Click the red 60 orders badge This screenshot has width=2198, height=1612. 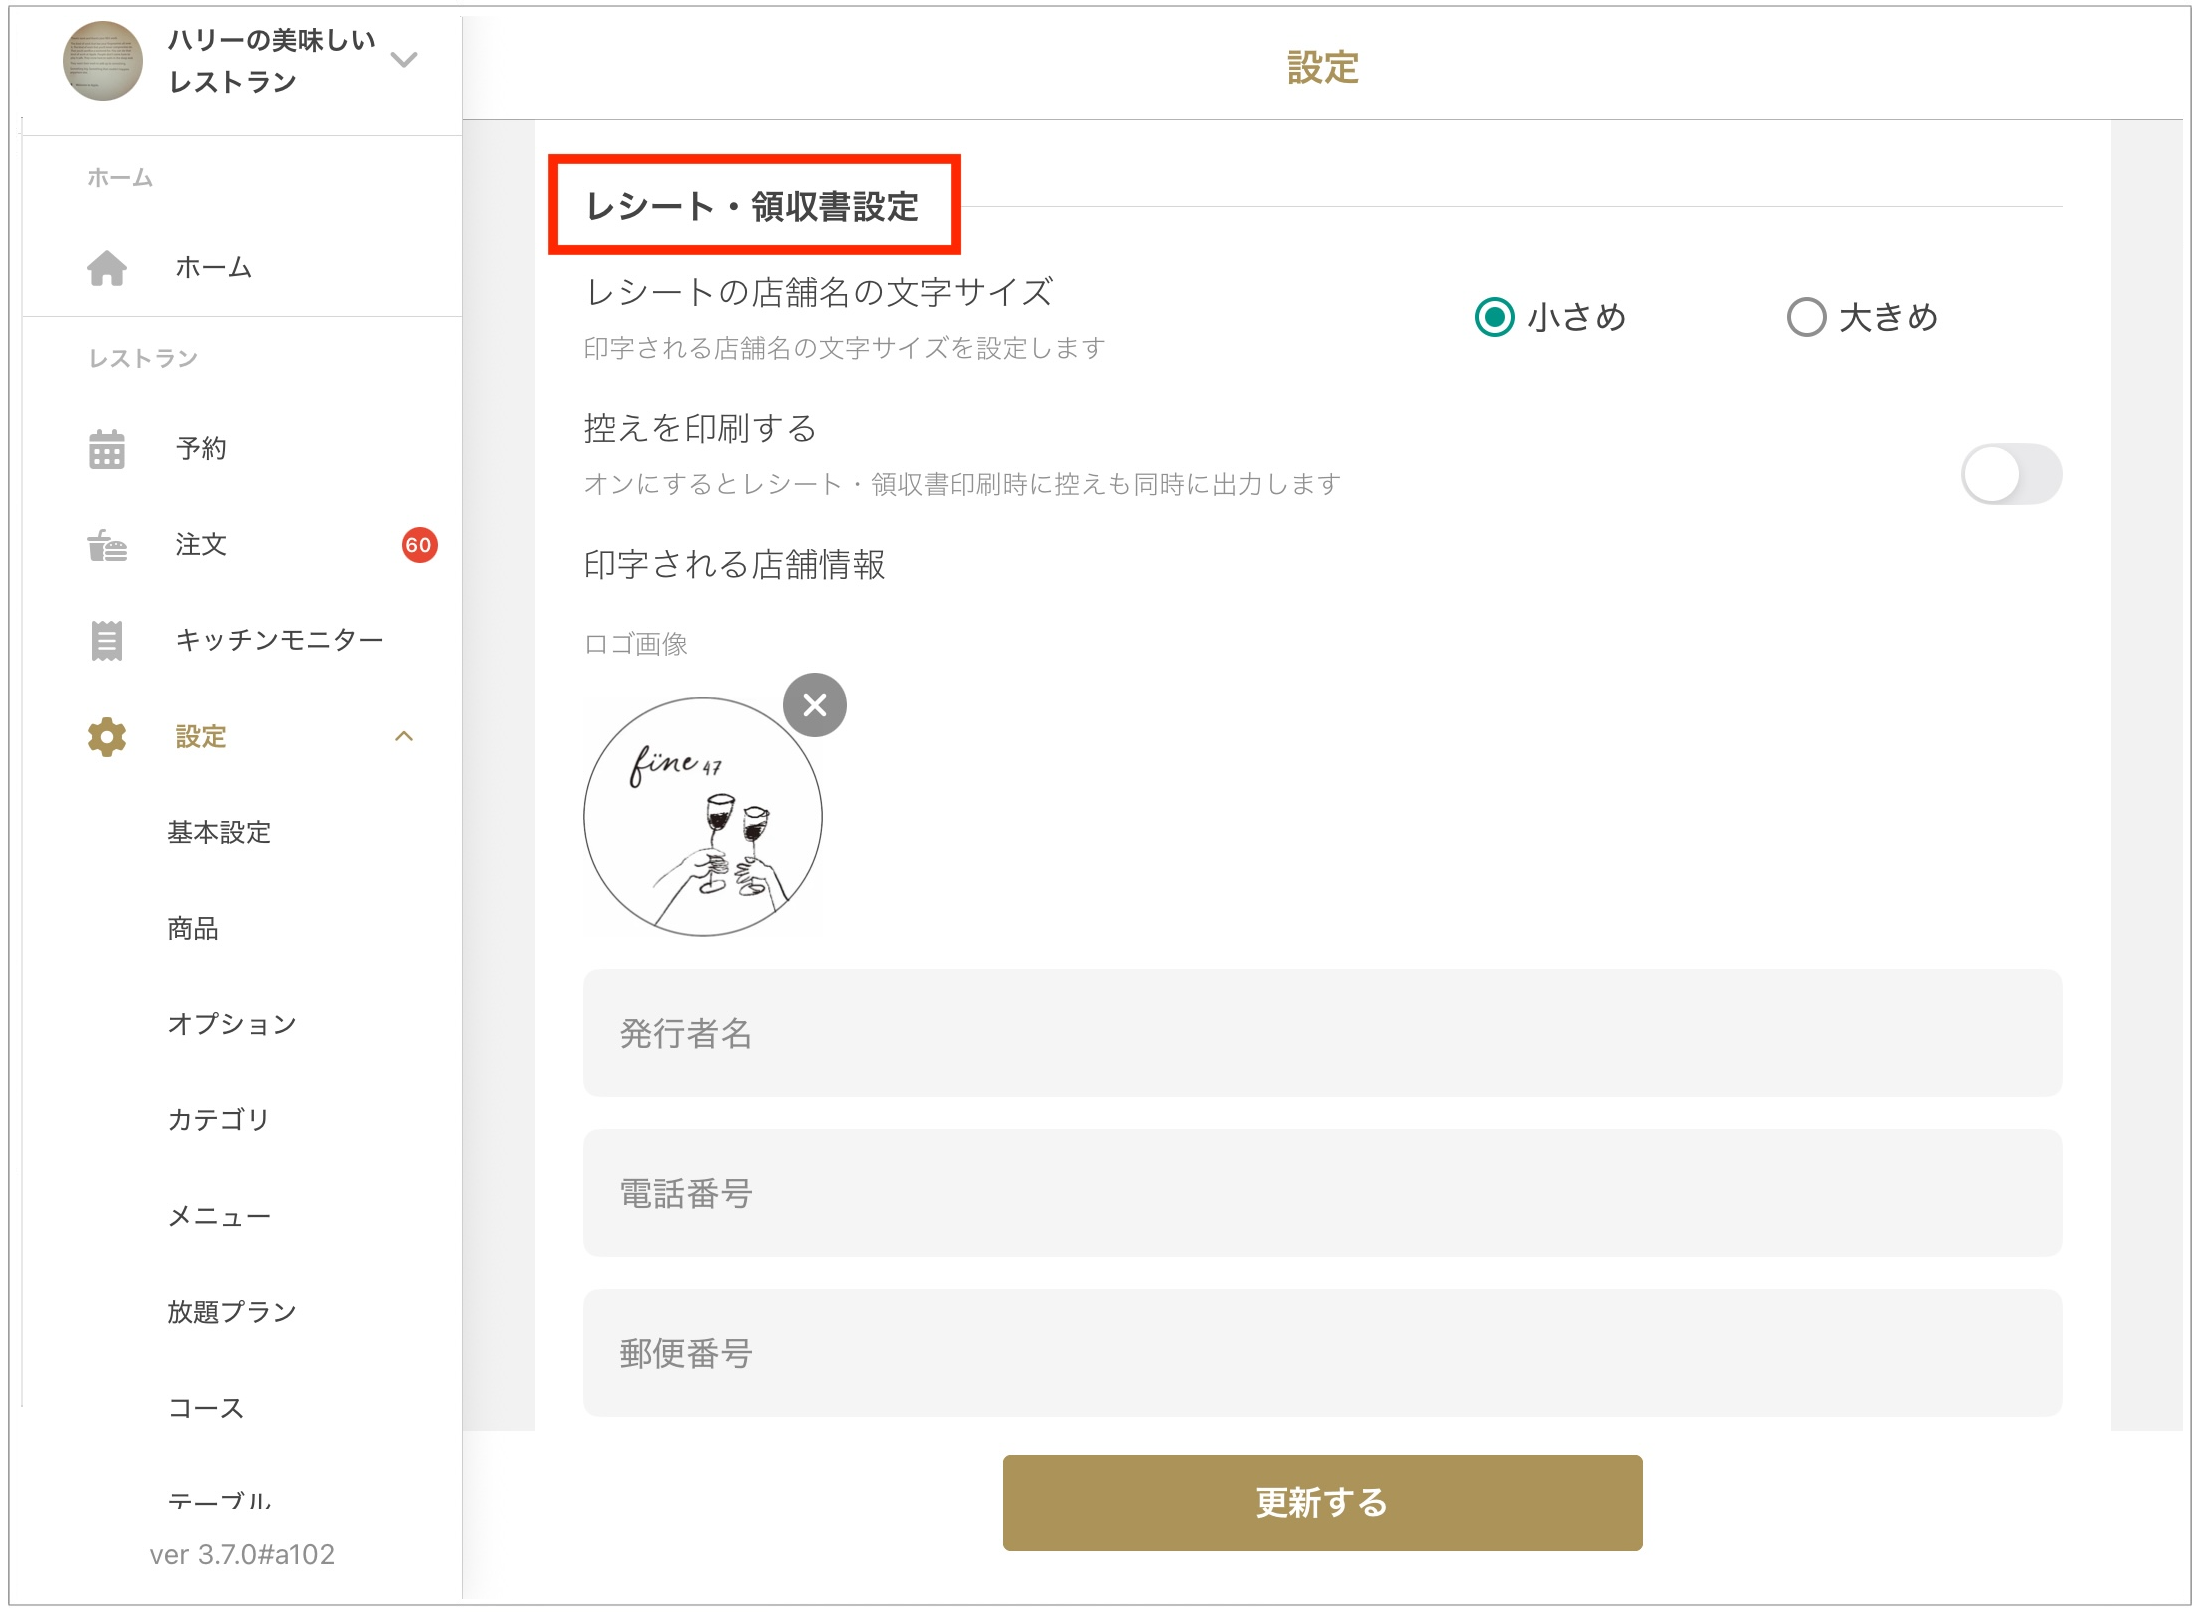click(419, 545)
